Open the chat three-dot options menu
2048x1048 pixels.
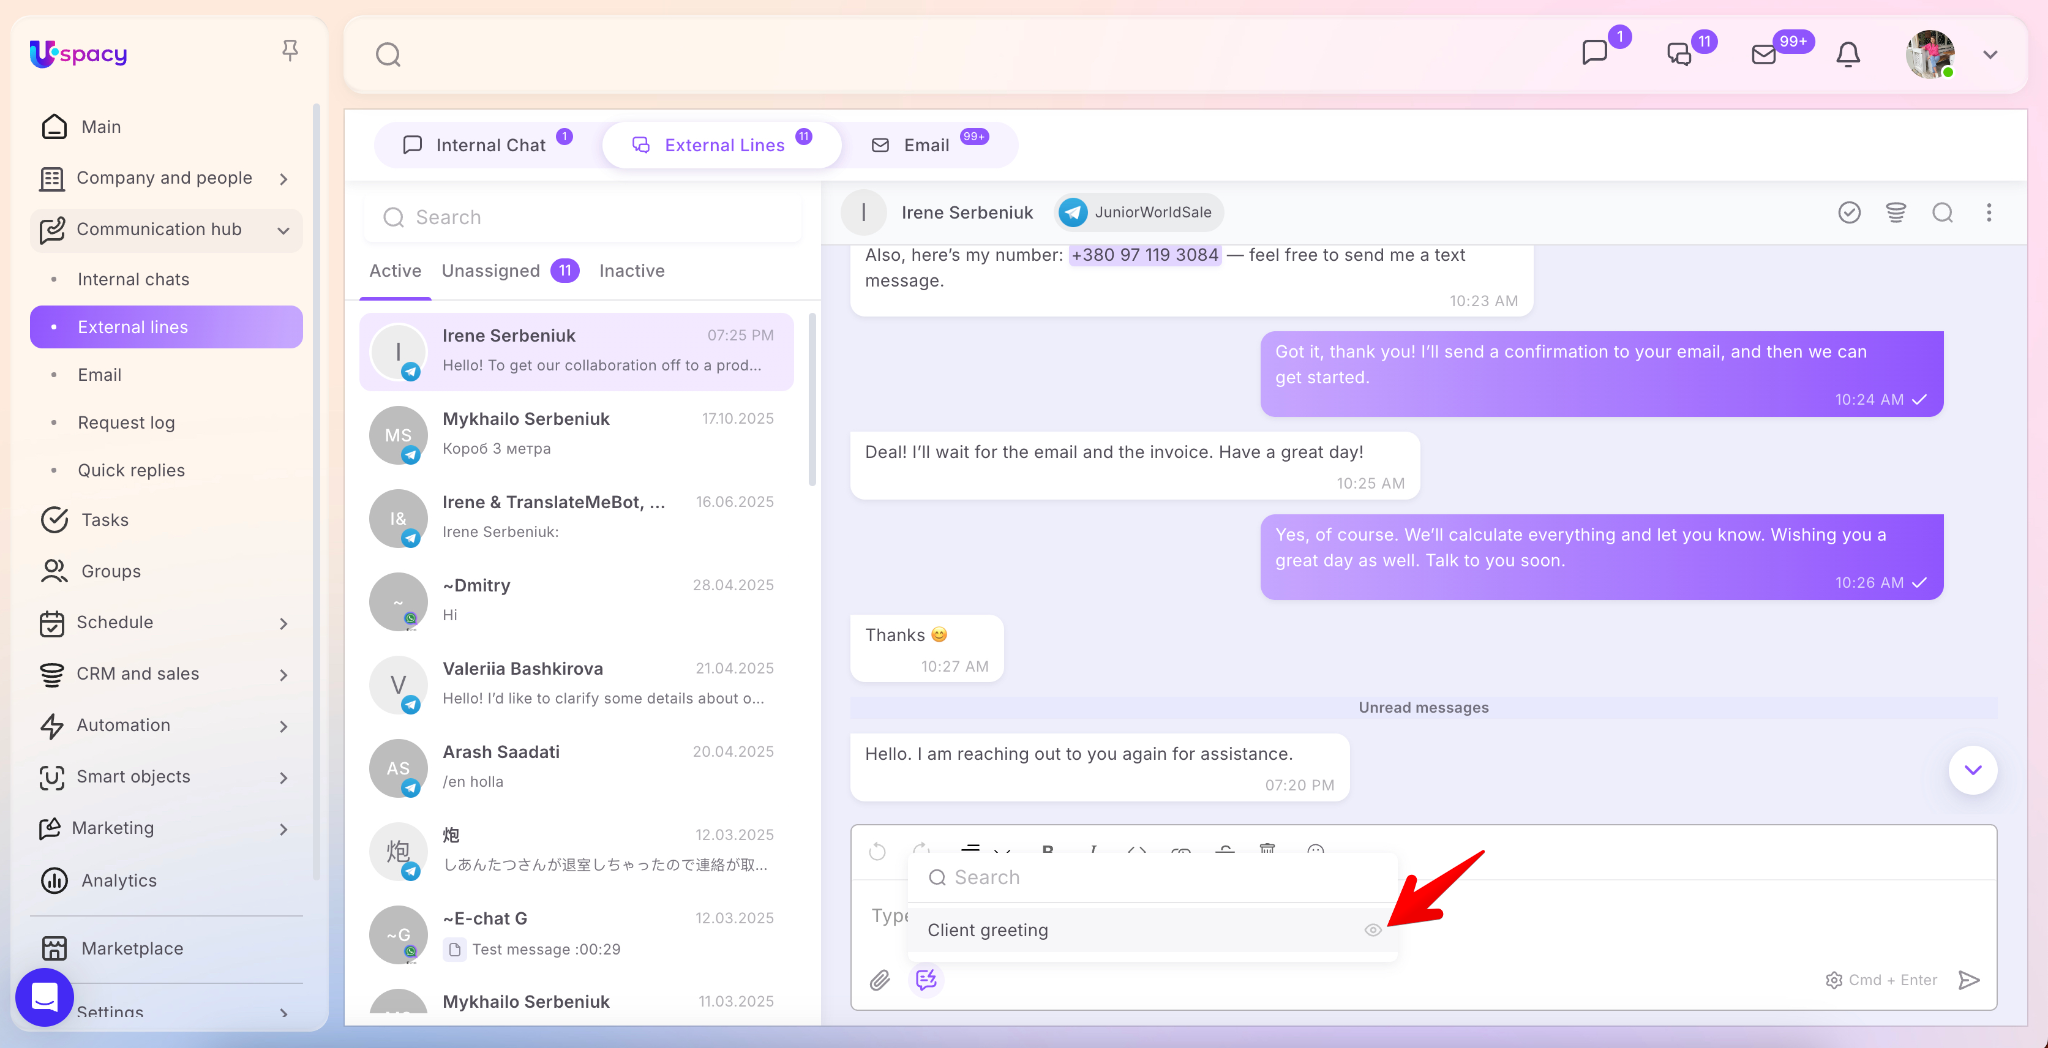tap(1989, 212)
